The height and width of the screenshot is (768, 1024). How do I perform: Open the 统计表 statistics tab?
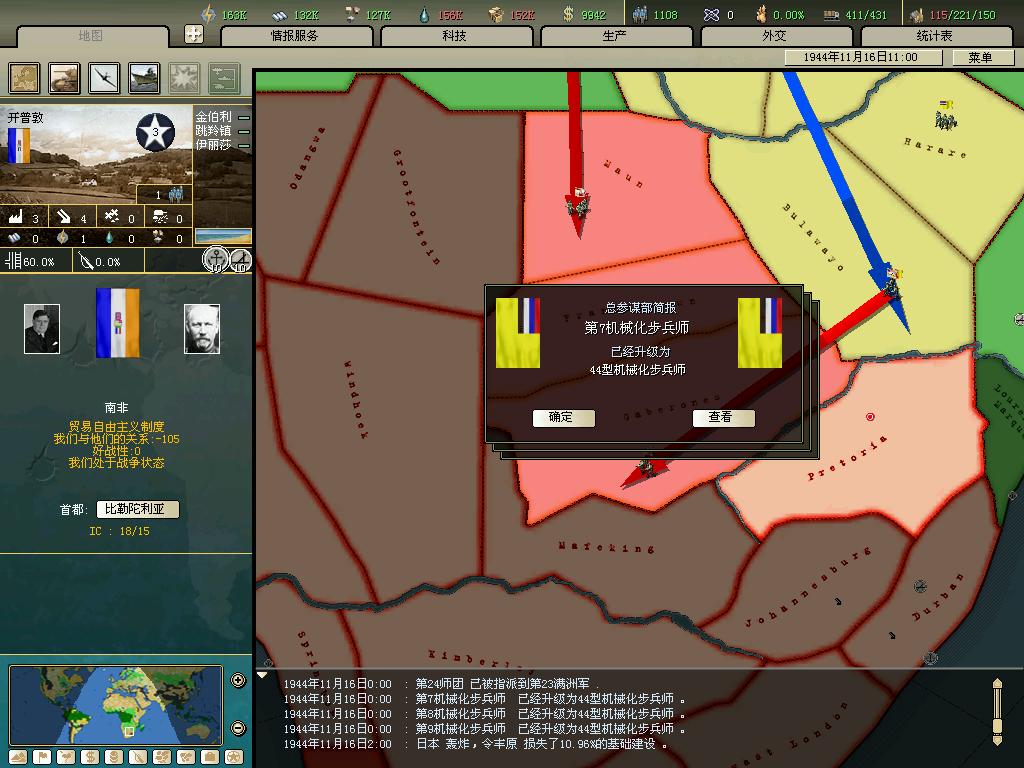point(935,36)
